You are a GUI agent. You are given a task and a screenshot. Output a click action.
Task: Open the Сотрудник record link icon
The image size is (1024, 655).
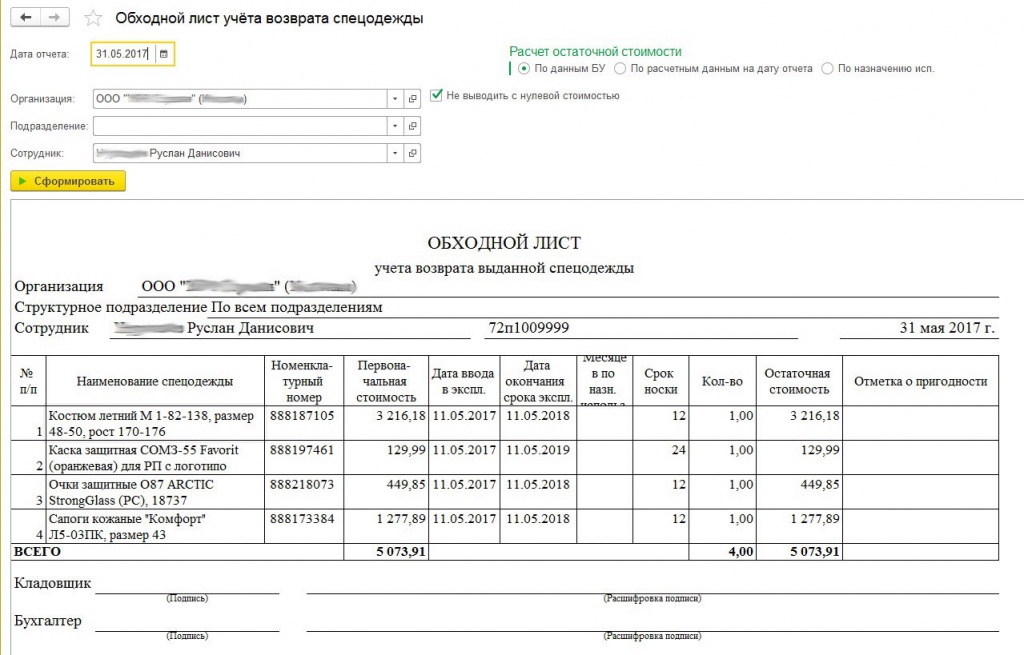[x=412, y=153]
